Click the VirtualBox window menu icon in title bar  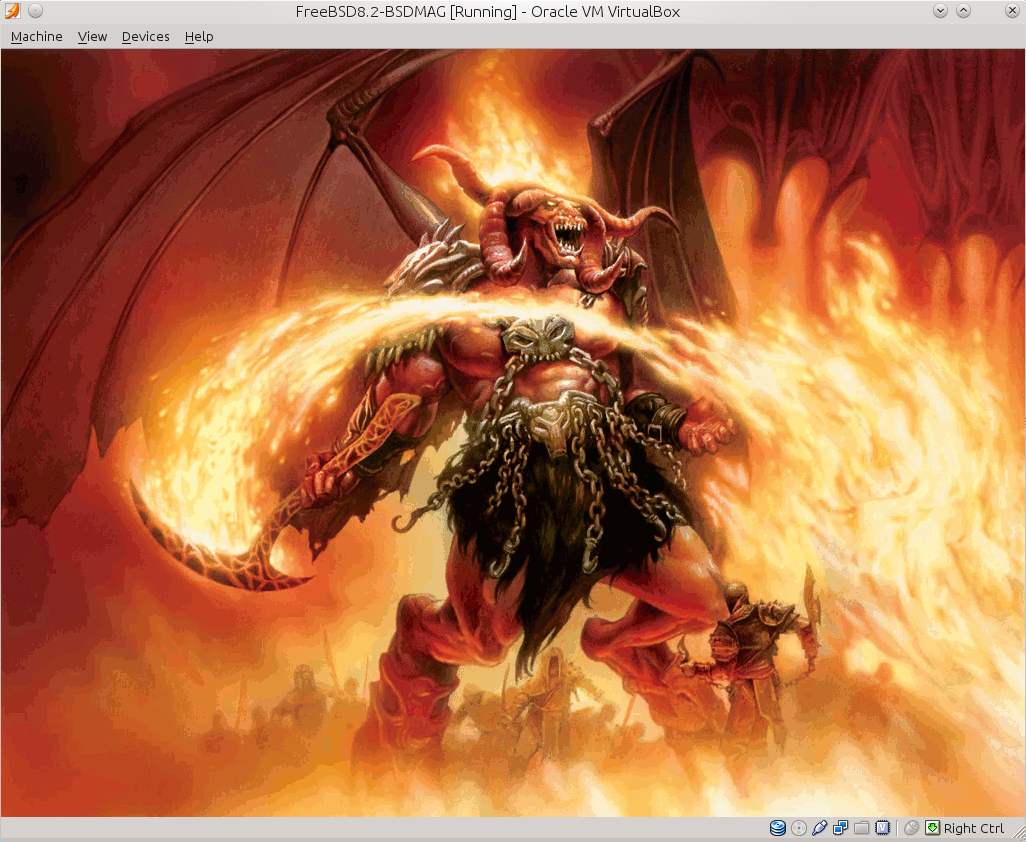coord(12,10)
